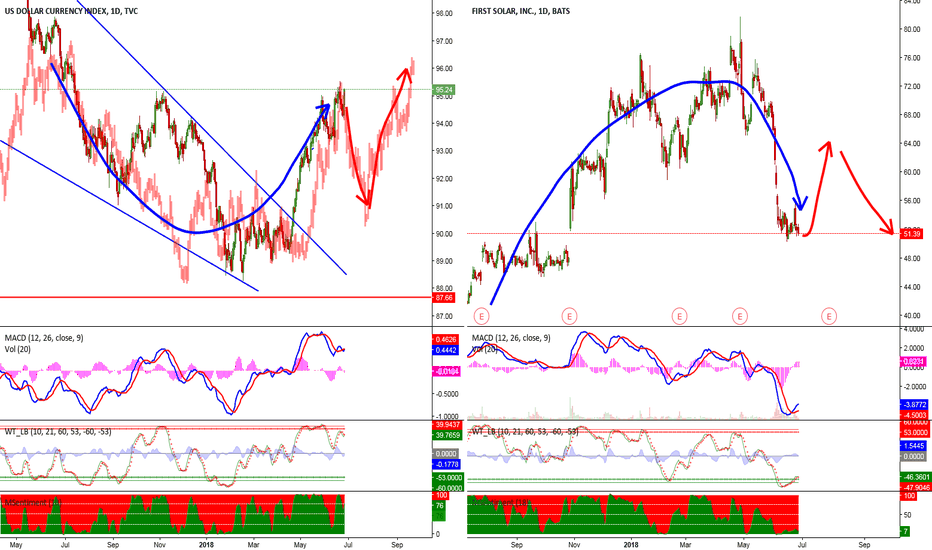Click the earliest earnings E marker on First Solar chart
The image size is (932, 550).
(x=481, y=316)
